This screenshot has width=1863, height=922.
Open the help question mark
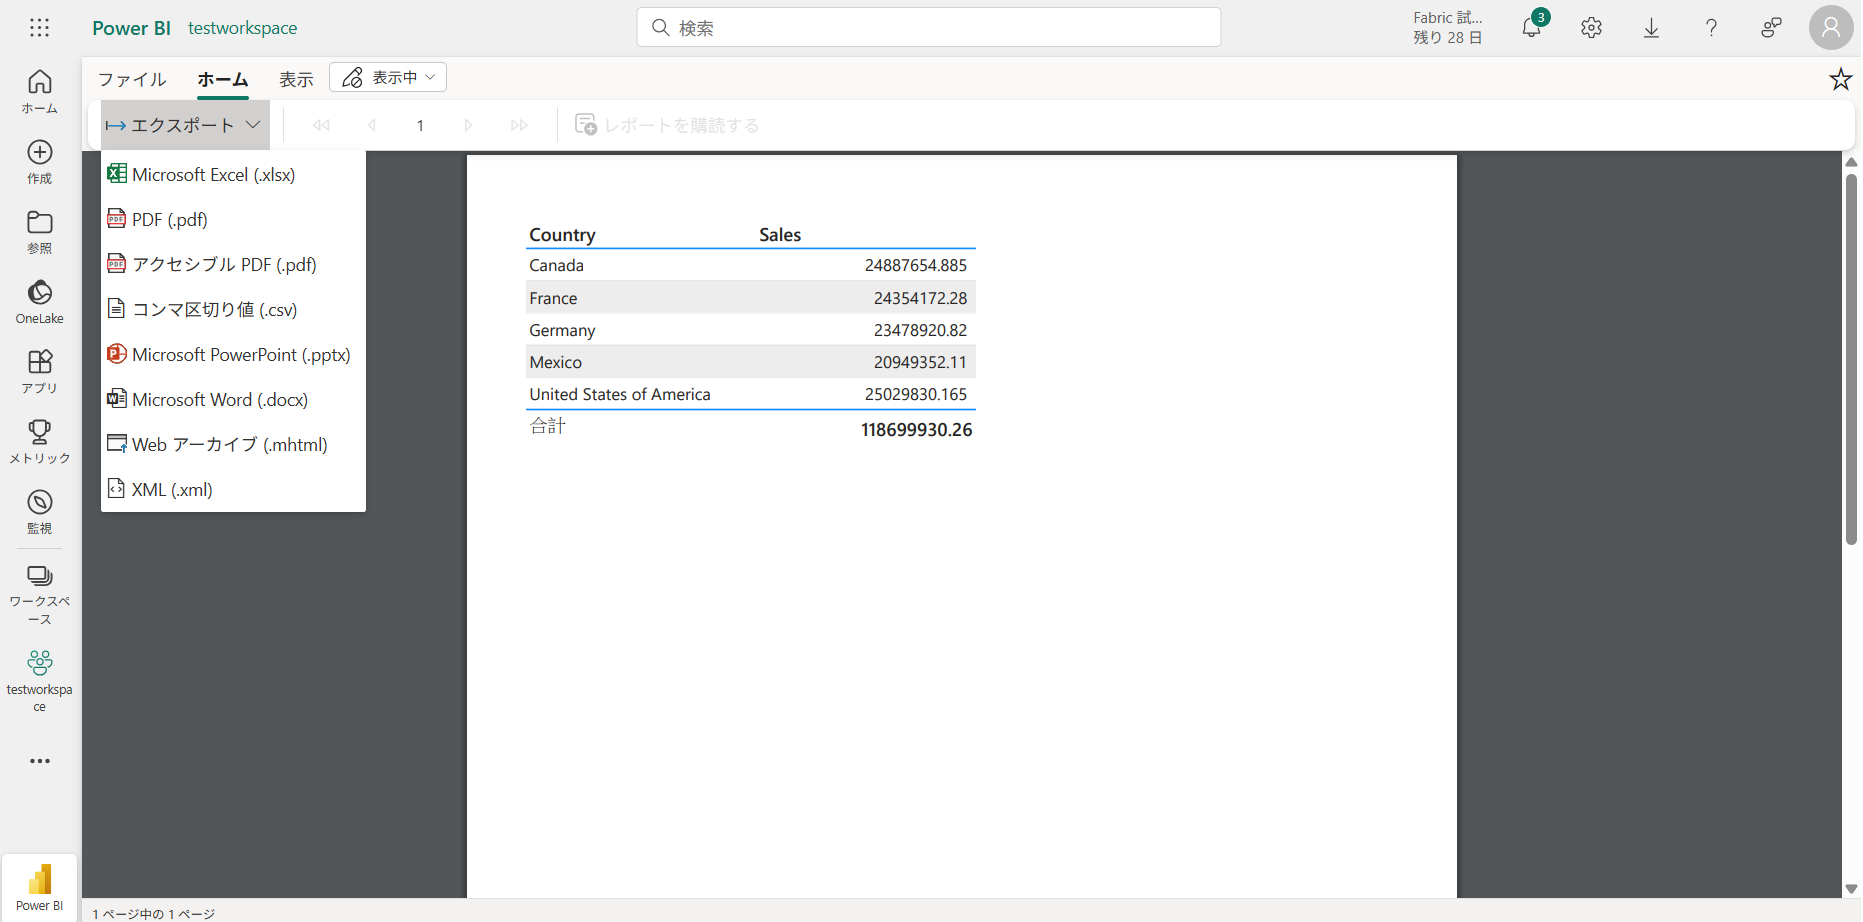pos(1712,28)
